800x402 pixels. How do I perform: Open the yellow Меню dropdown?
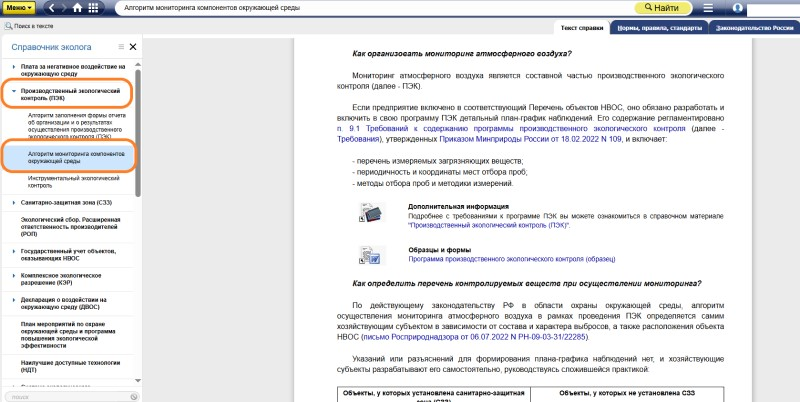click(x=19, y=7)
